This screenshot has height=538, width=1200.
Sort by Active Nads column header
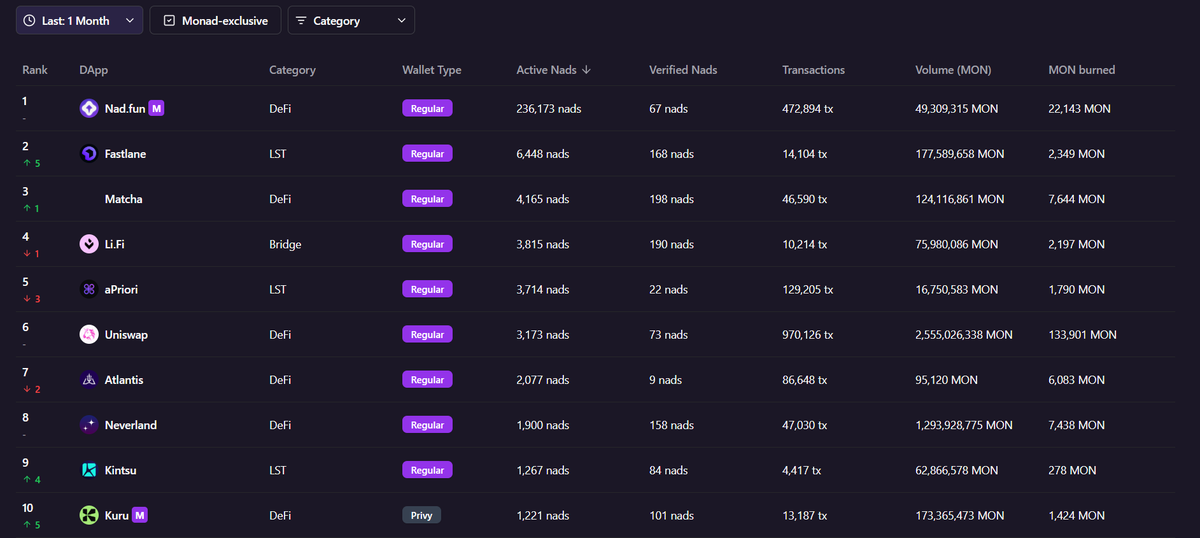[553, 70]
